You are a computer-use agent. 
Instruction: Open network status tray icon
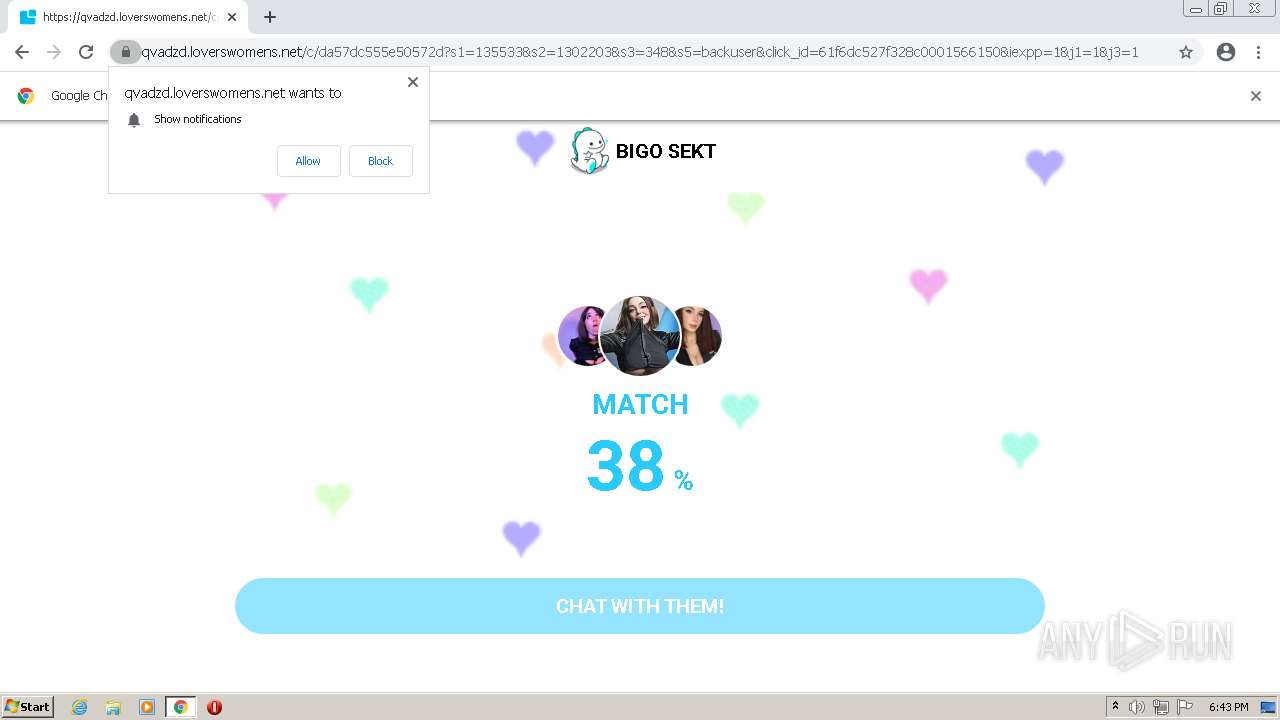(x=1161, y=707)
